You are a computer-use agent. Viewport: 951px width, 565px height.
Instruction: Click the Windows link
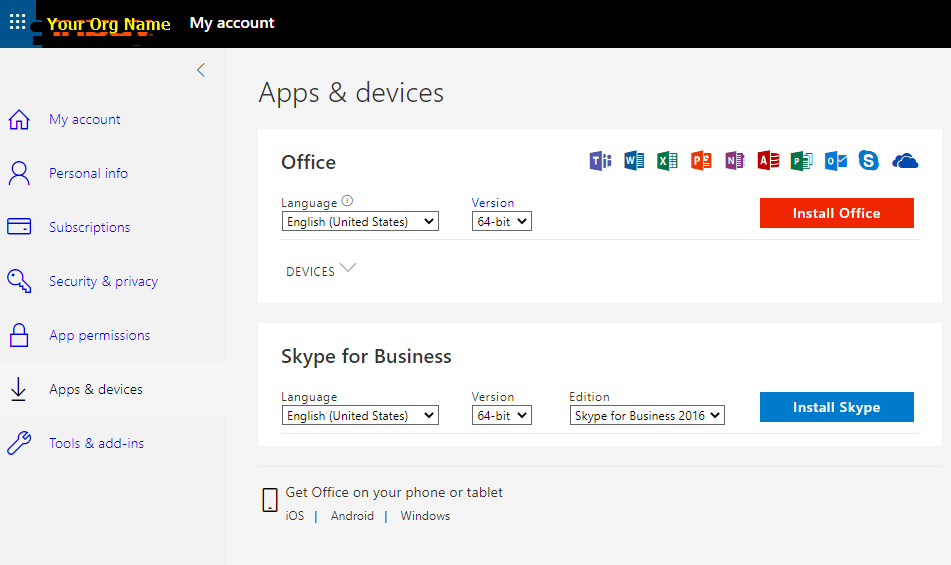tap(425, 516)
